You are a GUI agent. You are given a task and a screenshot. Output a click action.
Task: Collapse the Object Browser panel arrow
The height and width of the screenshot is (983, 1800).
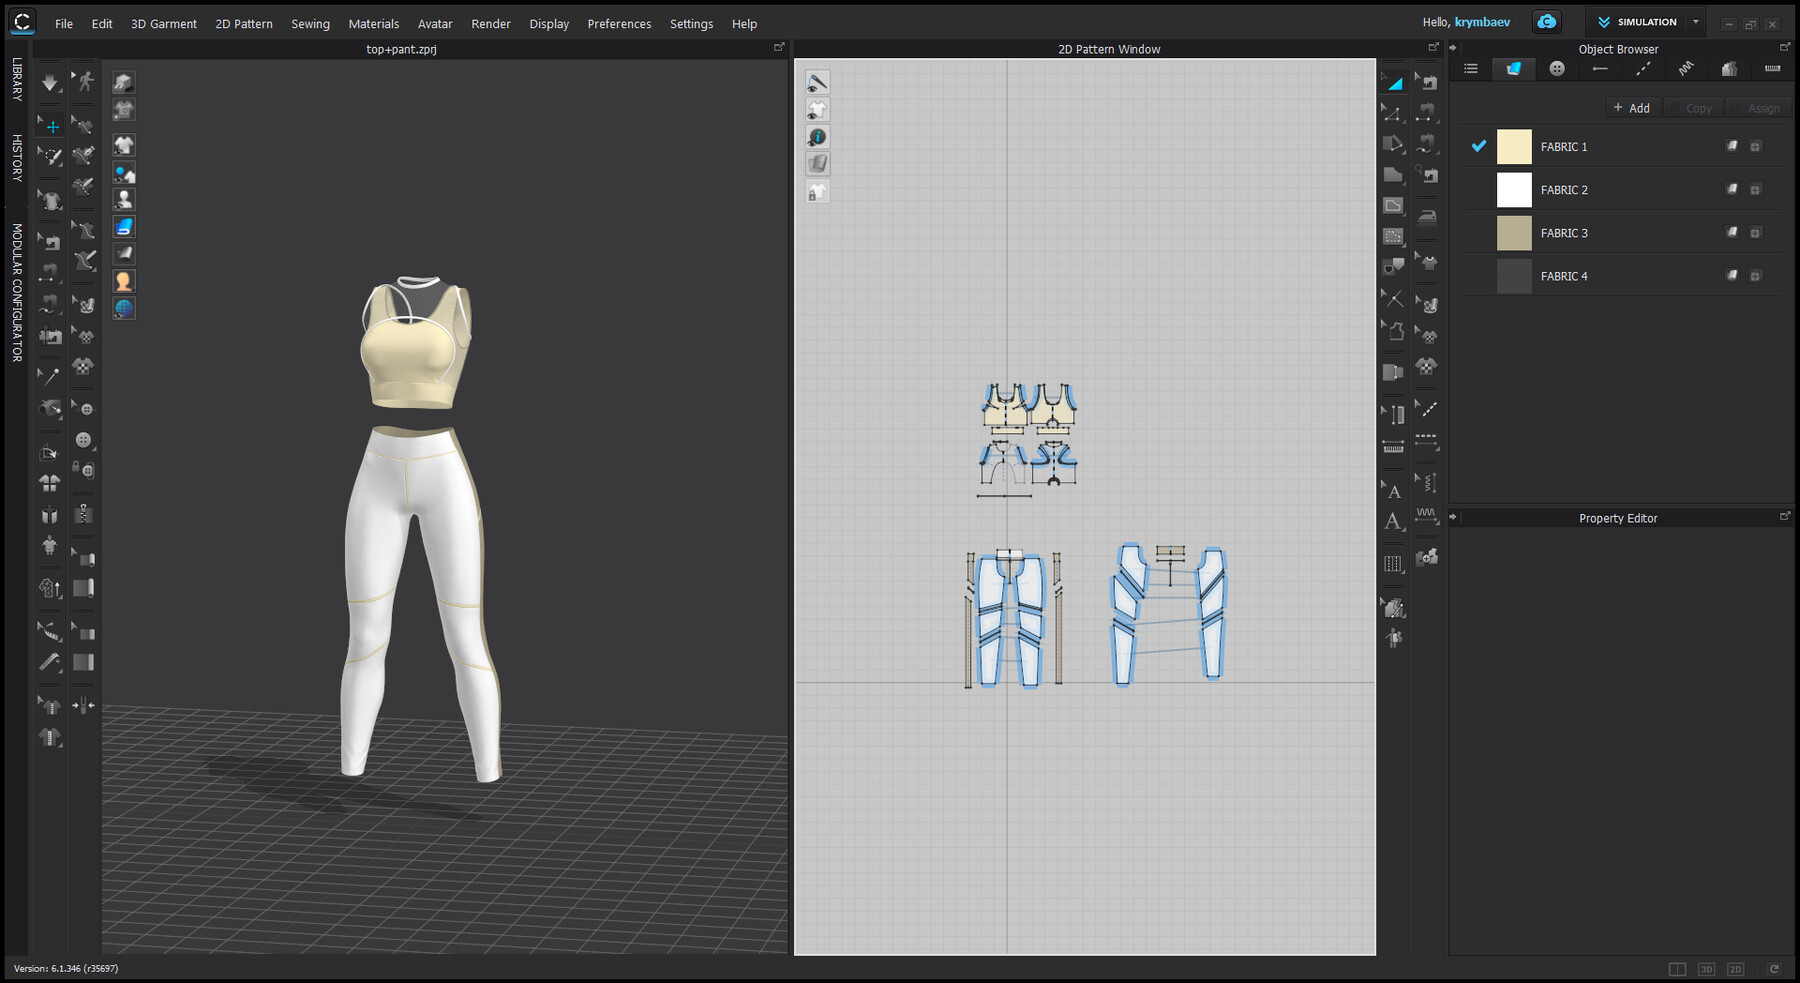(1453, 48)
